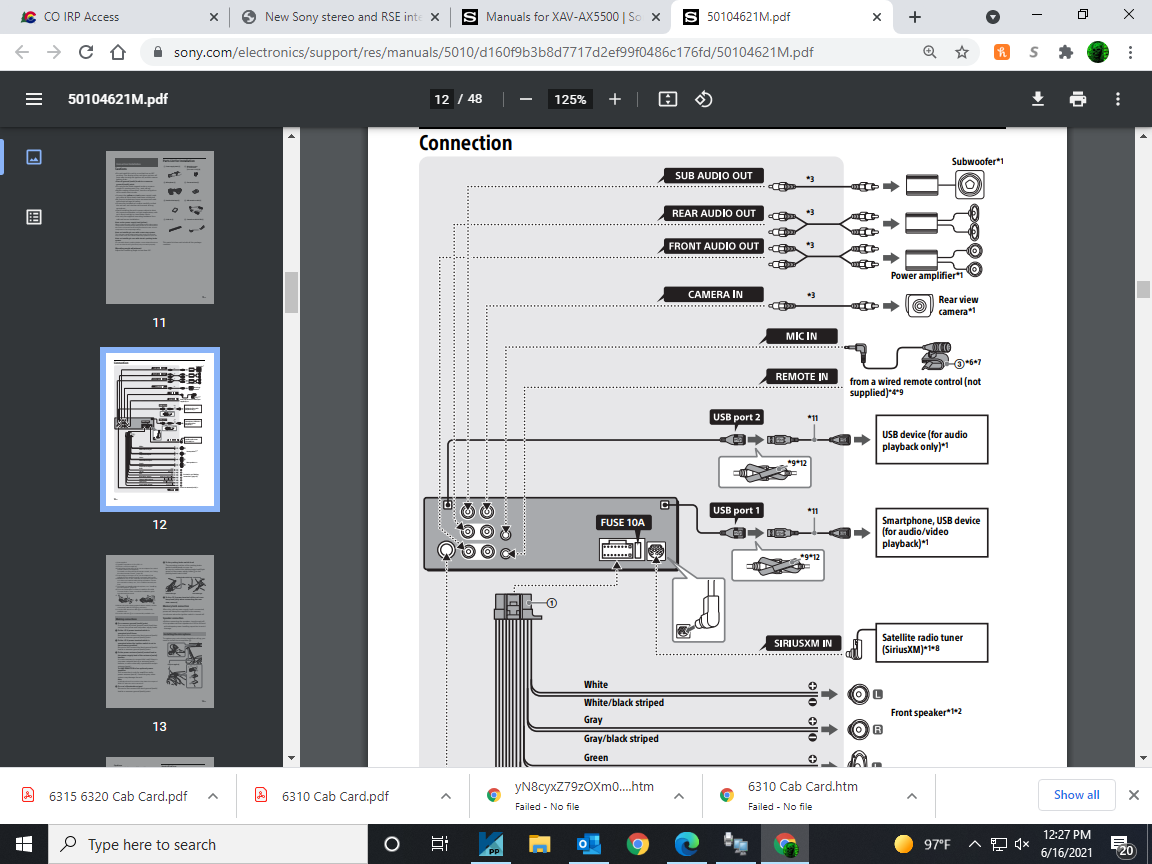Click the gray S extension icon
The width and height of the screenshot is (1152, 864).
[1034, 52]
